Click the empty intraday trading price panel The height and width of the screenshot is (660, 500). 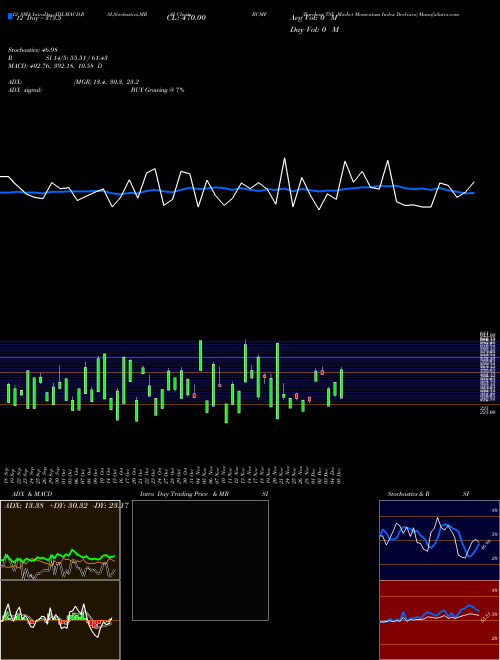click(200, 560)
